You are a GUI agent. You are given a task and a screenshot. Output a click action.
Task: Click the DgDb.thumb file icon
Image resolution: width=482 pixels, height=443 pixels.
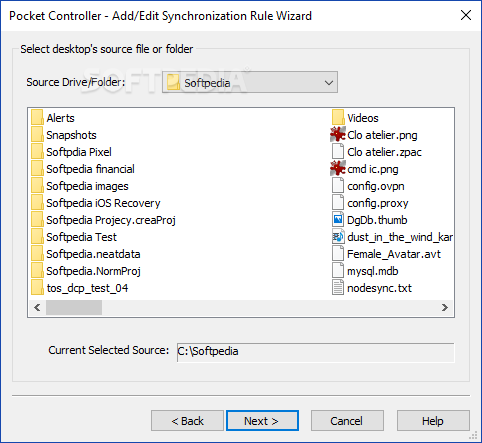click(338, 220)
